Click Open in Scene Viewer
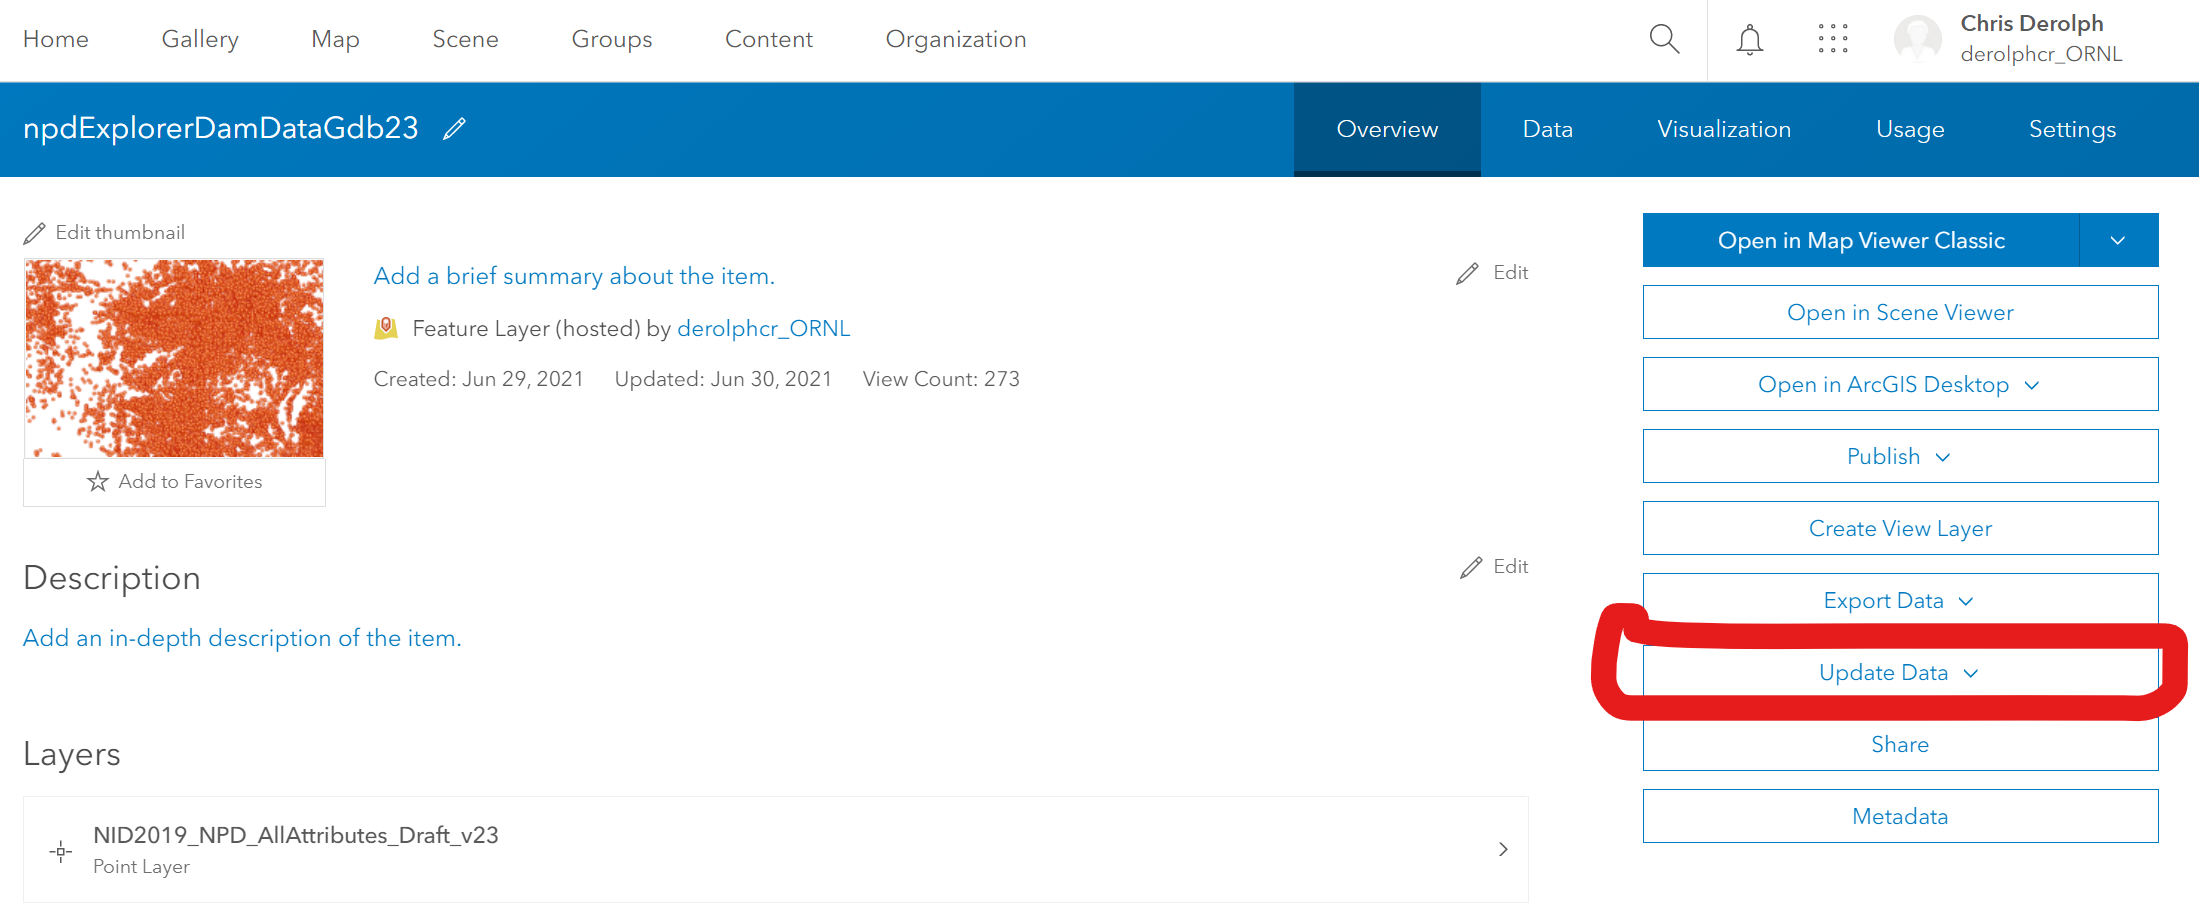Image resolution: width=2199 pixels, height=918 pixels. (x=1898, y=312)
